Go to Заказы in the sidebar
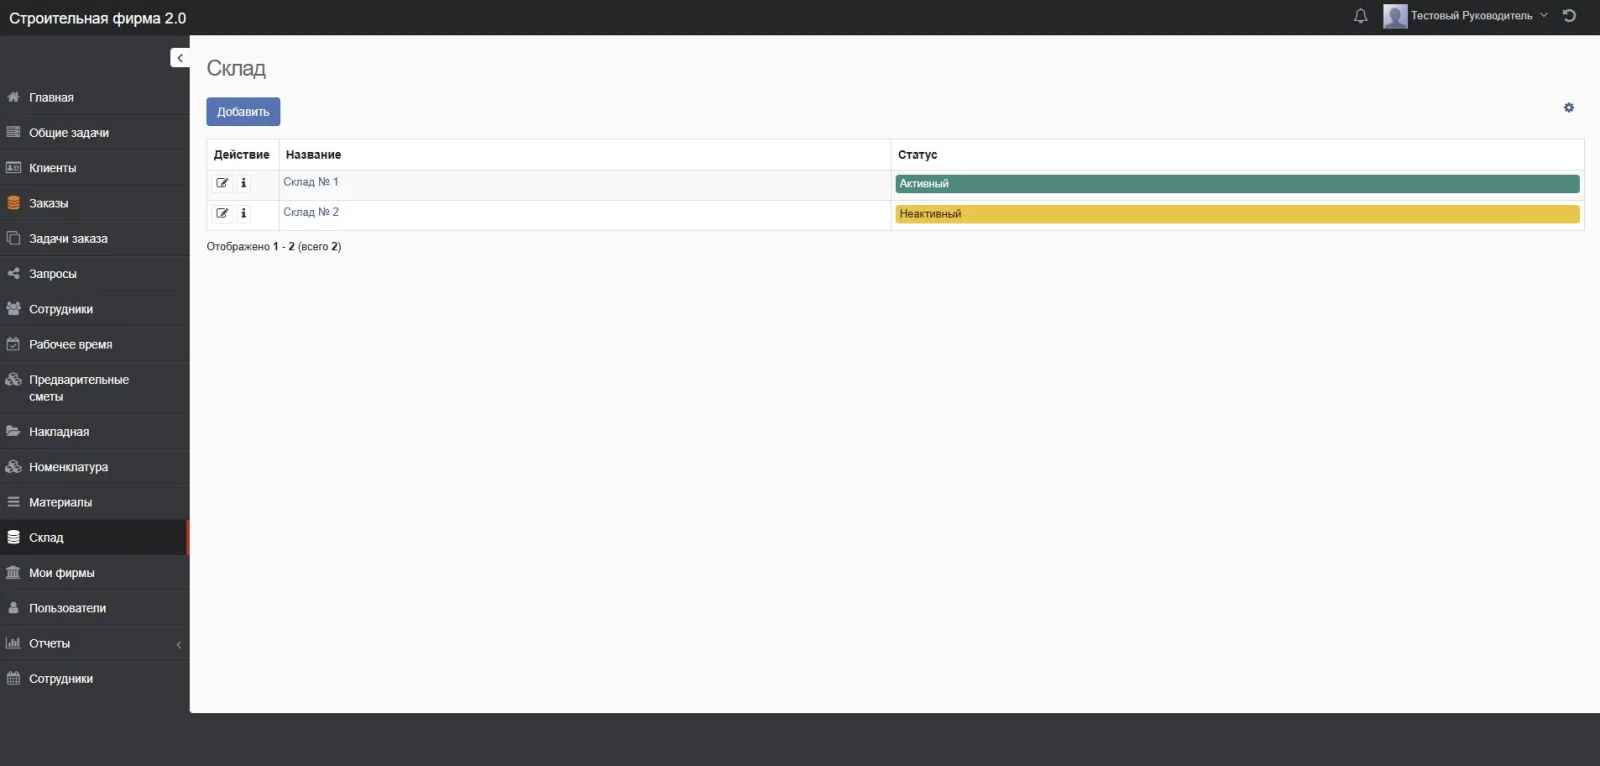The image size is (1600, 766). 48,203
